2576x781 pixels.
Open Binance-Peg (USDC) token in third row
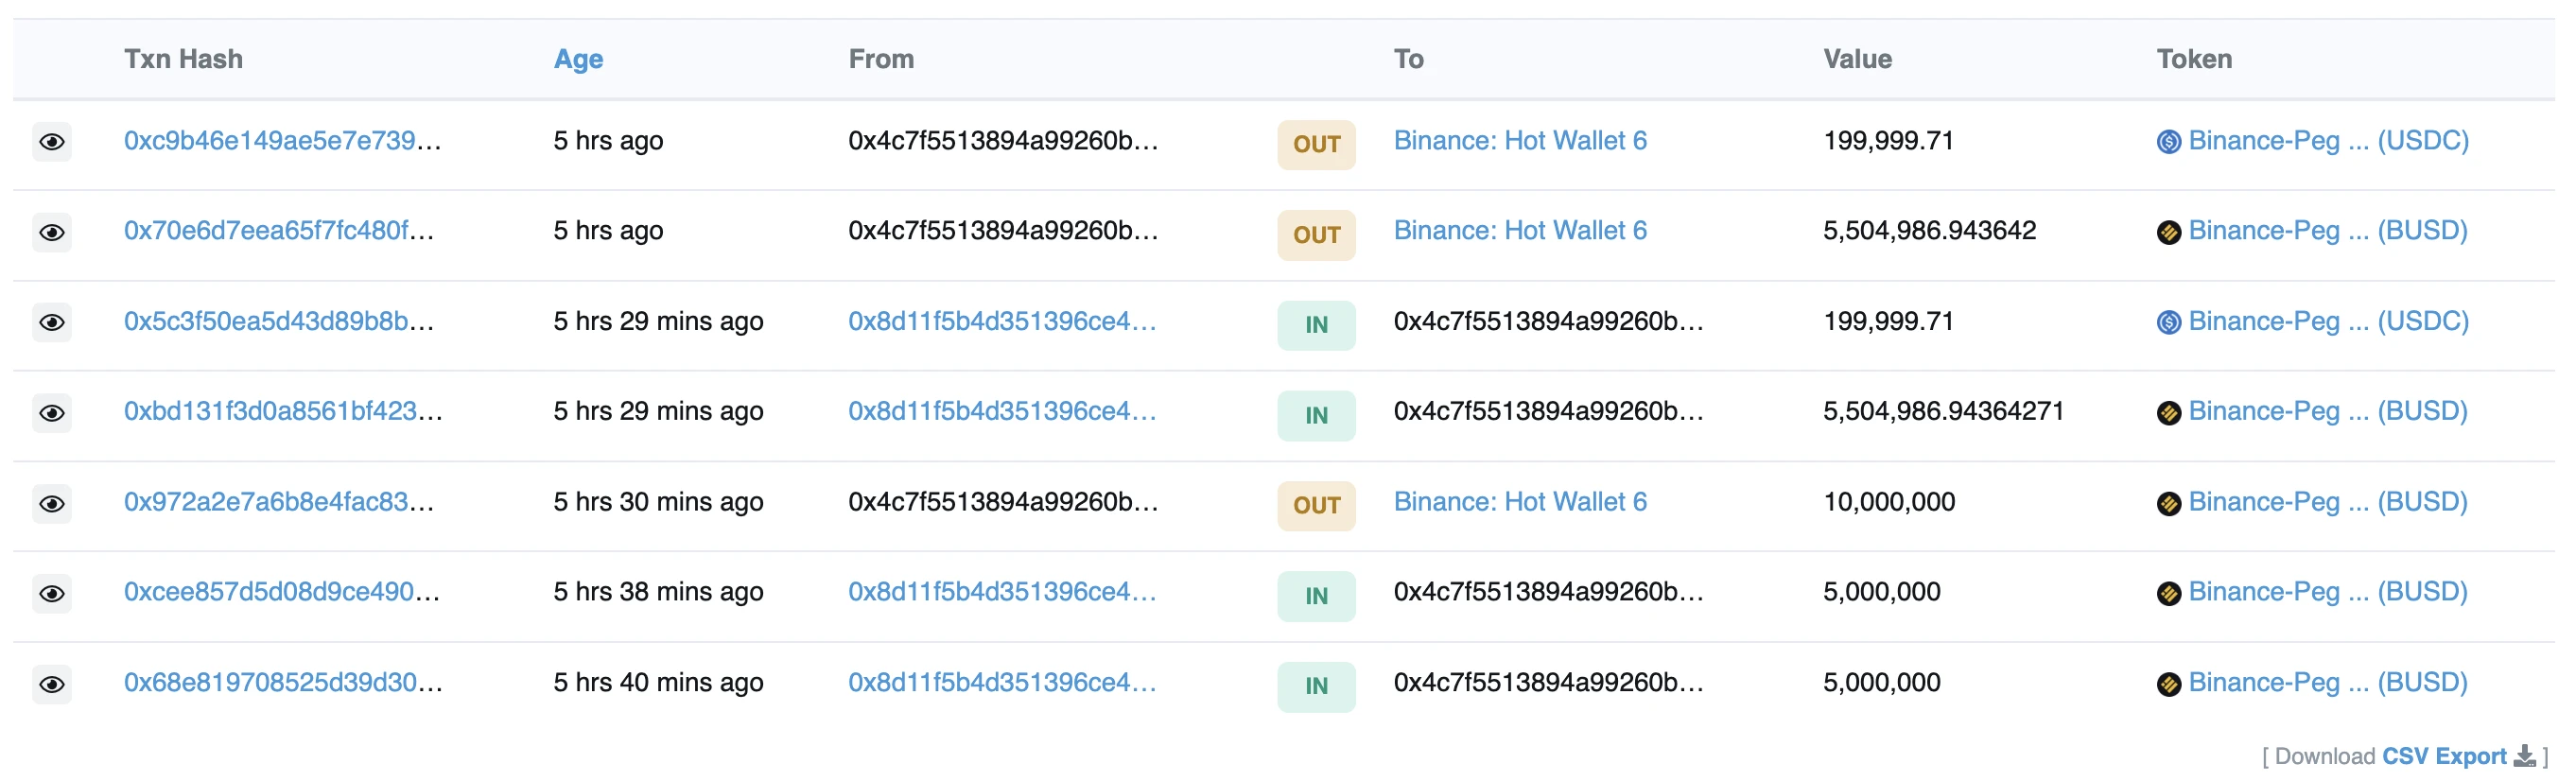pos(2328,321)
